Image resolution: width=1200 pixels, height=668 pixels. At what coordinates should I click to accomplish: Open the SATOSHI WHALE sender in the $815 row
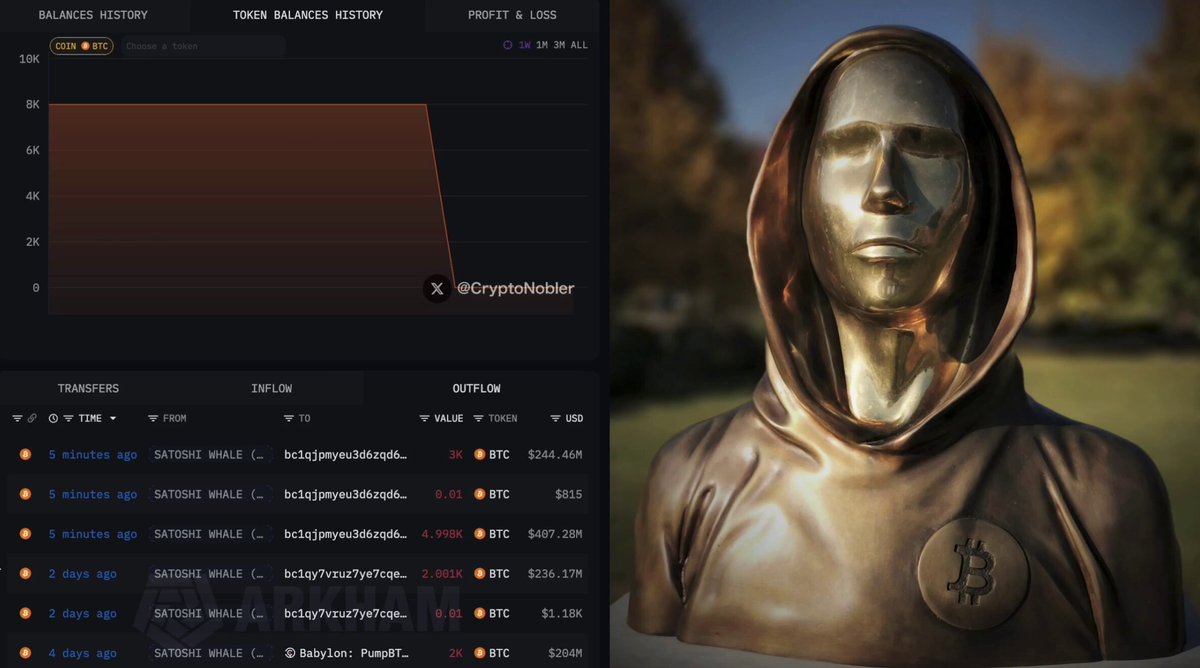(210, 494)
